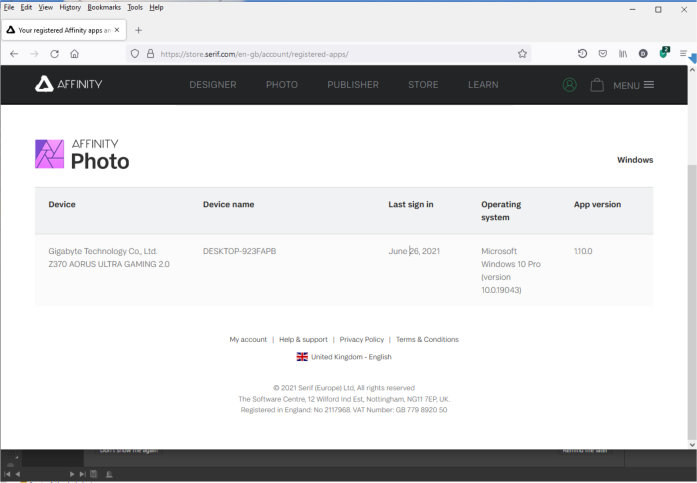This screenshot has width=697, height=483.
Task: Go to the Designer page
Action: tap(213, 85)
